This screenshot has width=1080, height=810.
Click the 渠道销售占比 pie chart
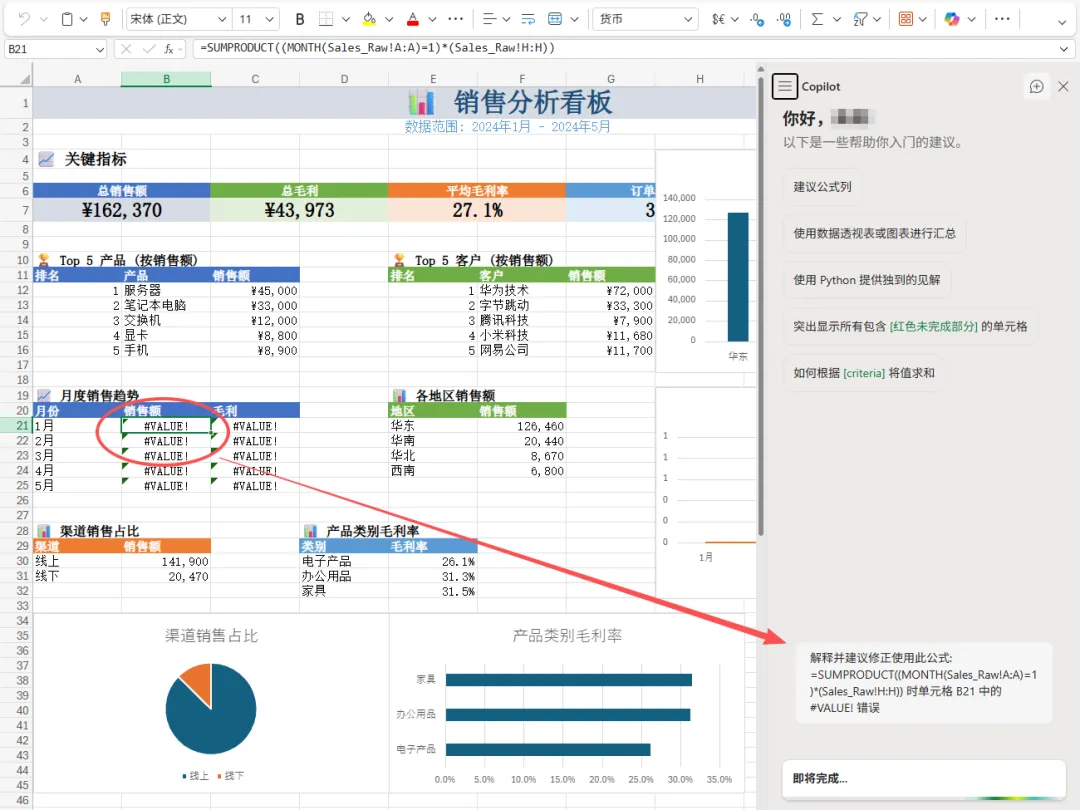pos(211,709)
